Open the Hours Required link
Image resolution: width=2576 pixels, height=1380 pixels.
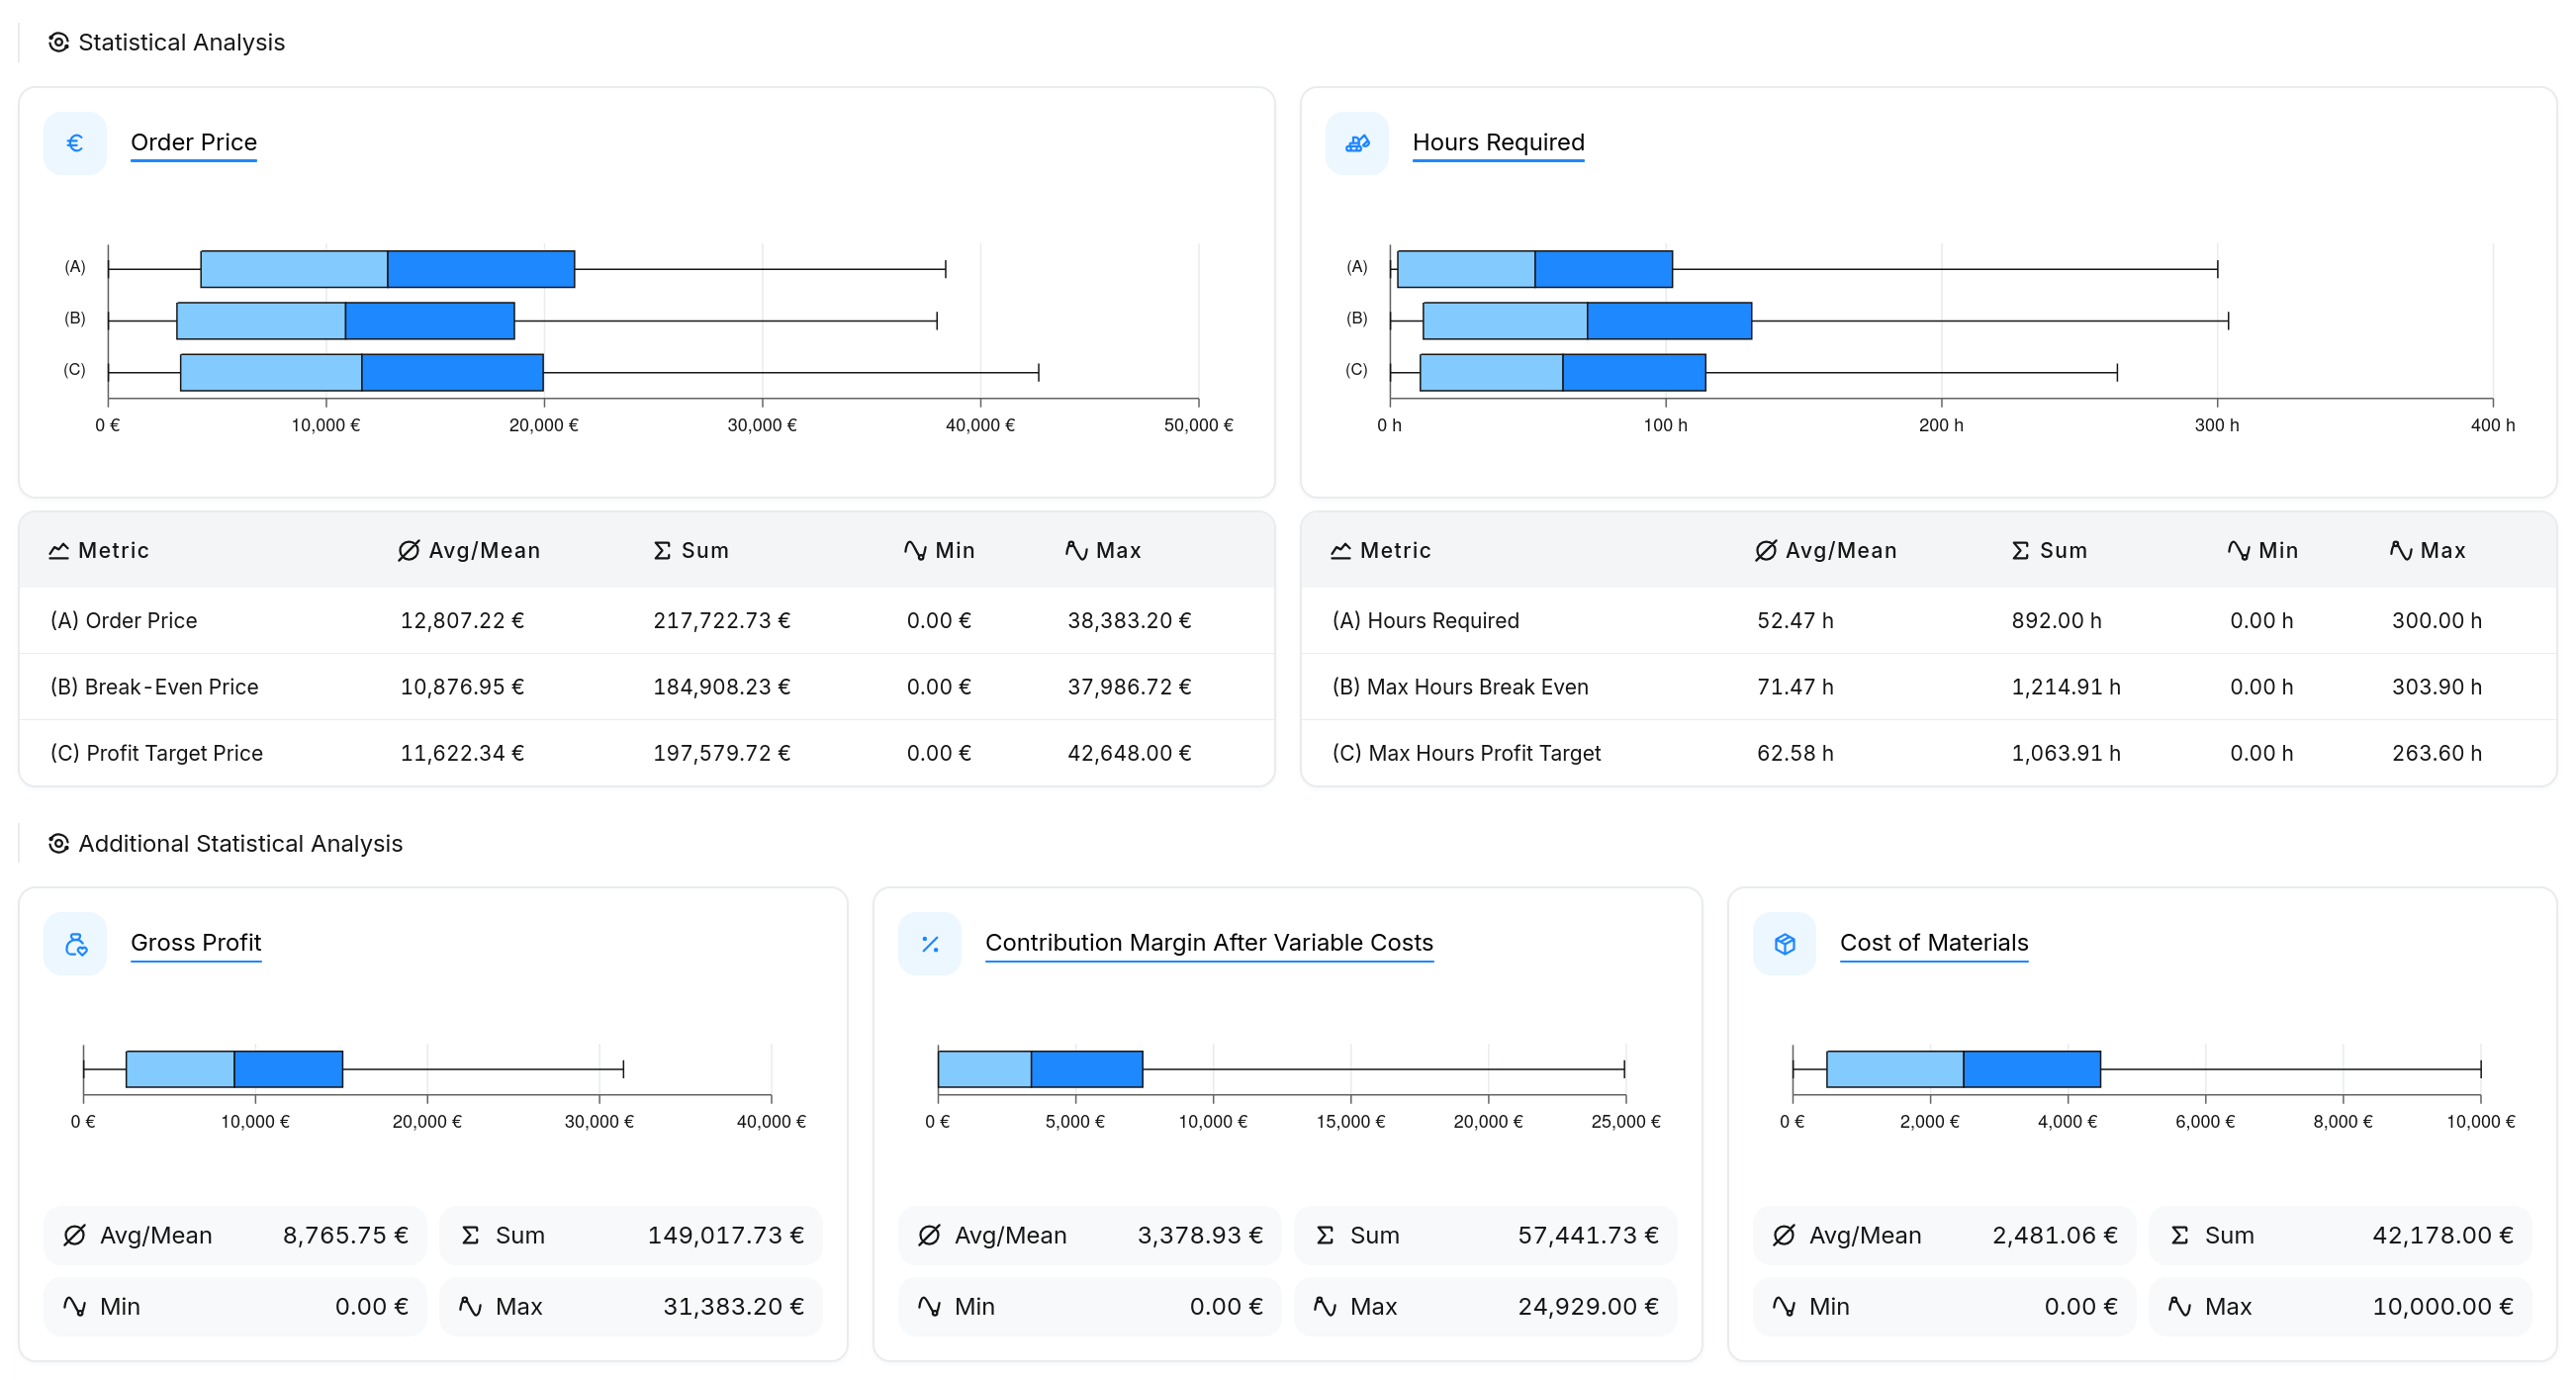pos(1498,142)
